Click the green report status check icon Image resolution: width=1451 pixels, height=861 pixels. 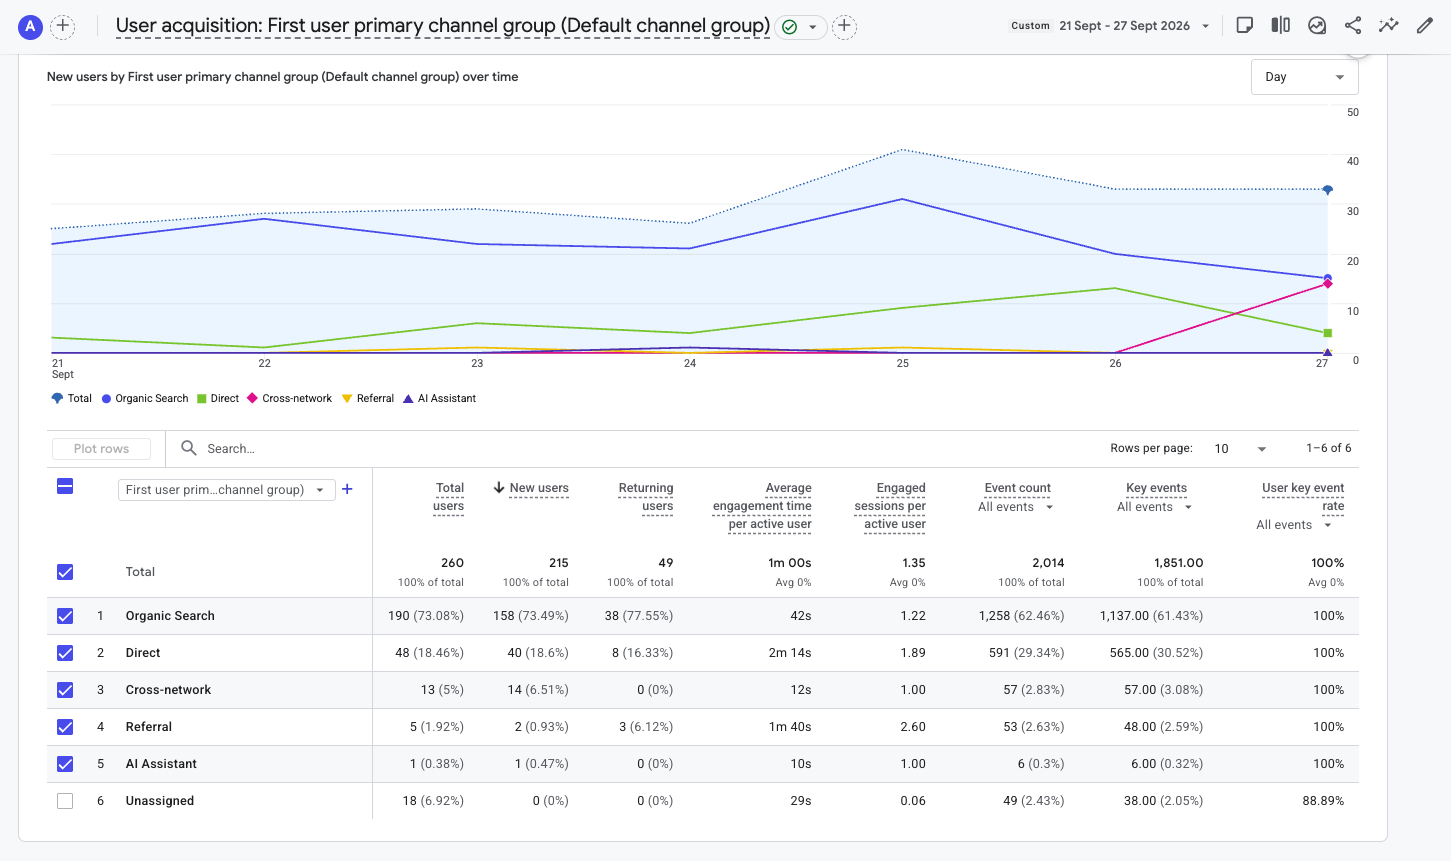pyautogui.click(x=790, y=27)
